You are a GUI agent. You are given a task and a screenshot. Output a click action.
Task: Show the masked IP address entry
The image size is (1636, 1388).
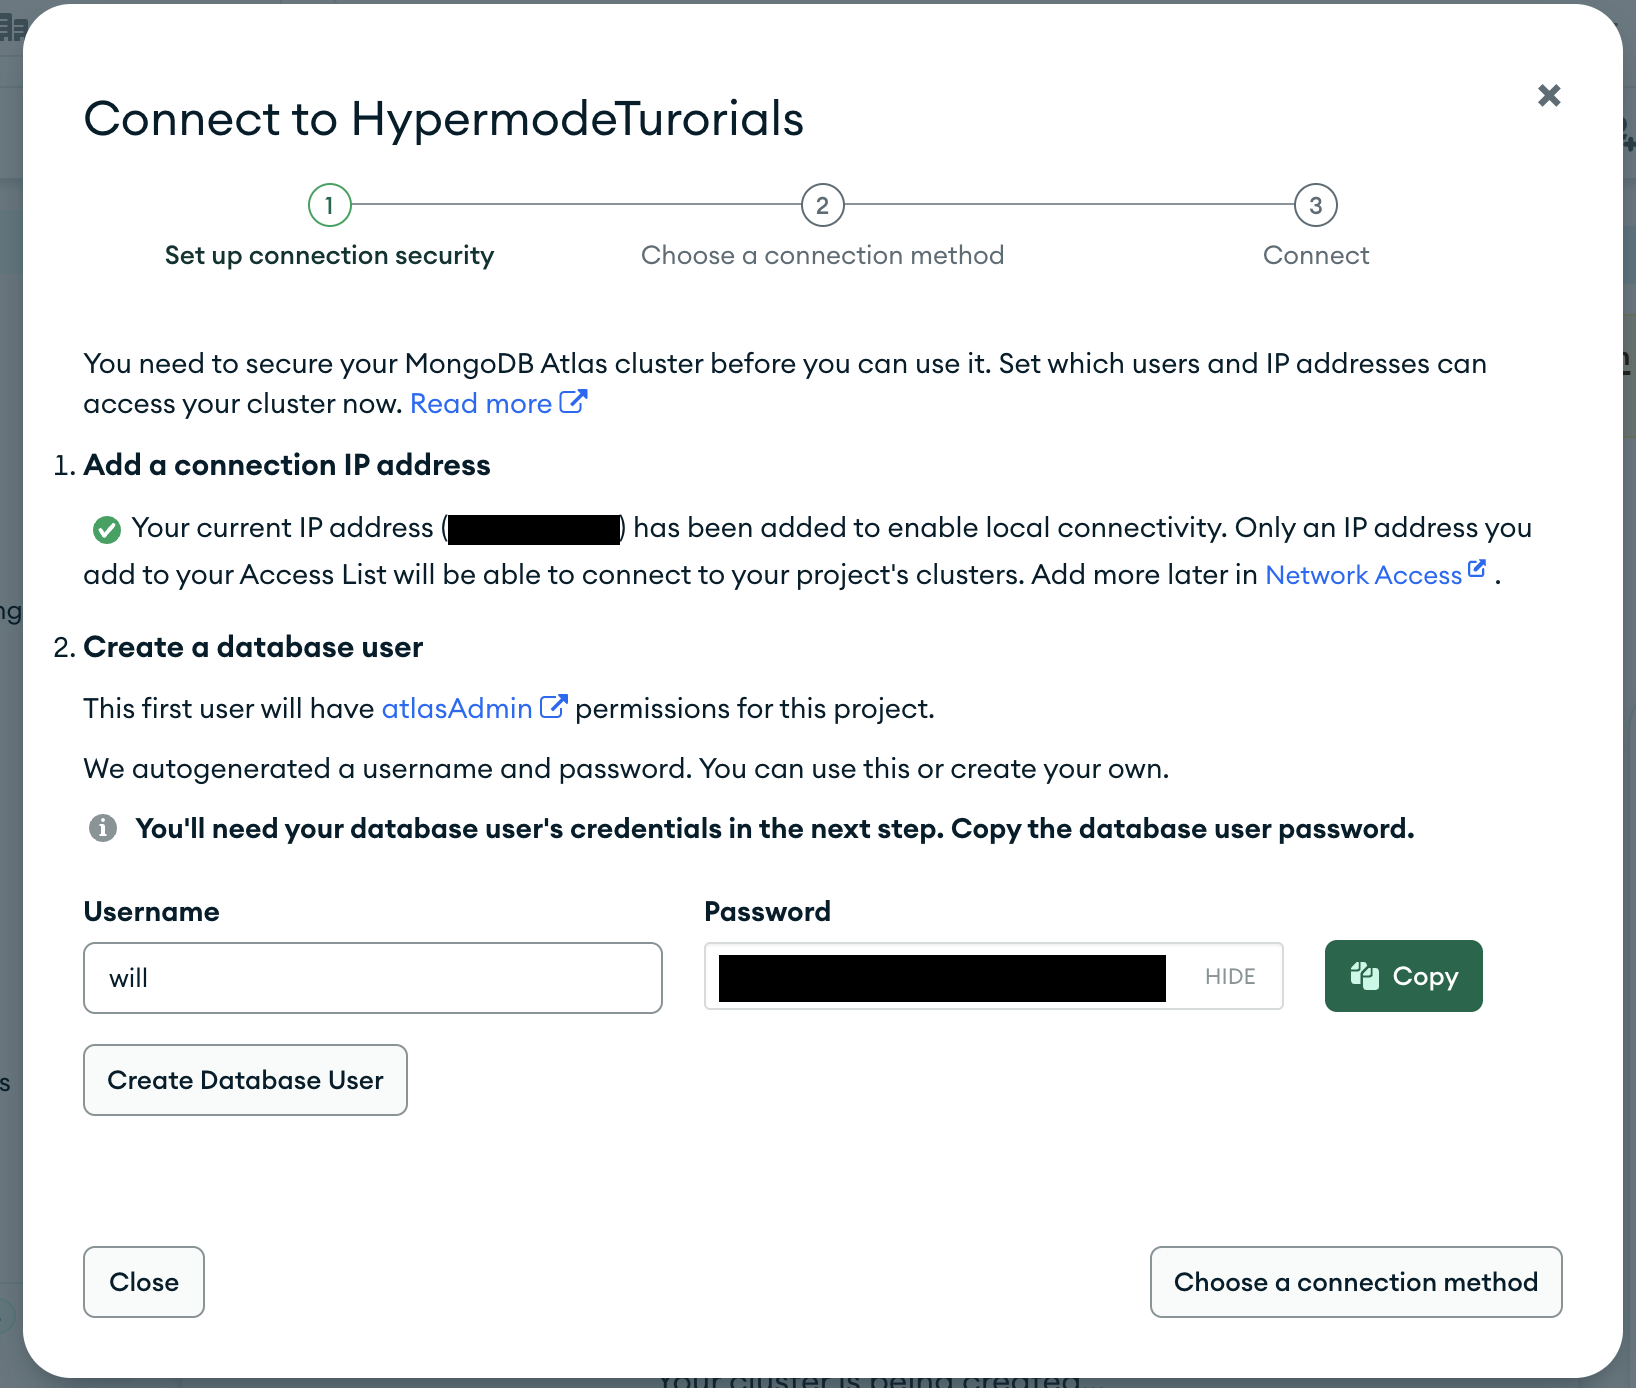click(533, 528)
